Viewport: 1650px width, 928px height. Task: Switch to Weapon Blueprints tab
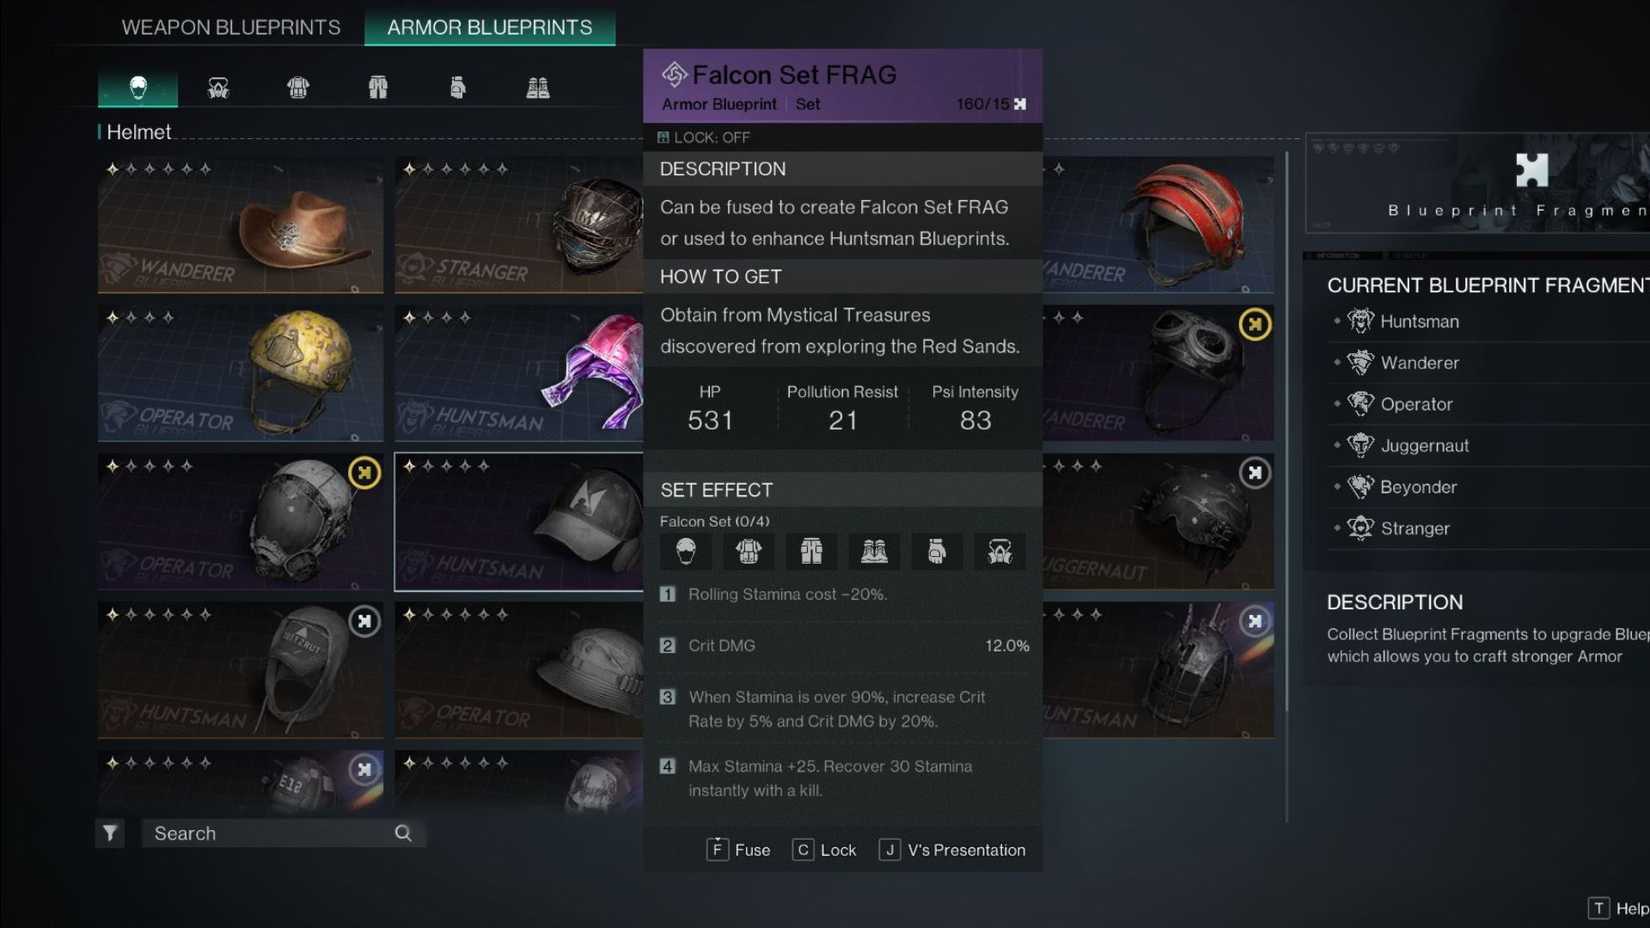point(231,27)
